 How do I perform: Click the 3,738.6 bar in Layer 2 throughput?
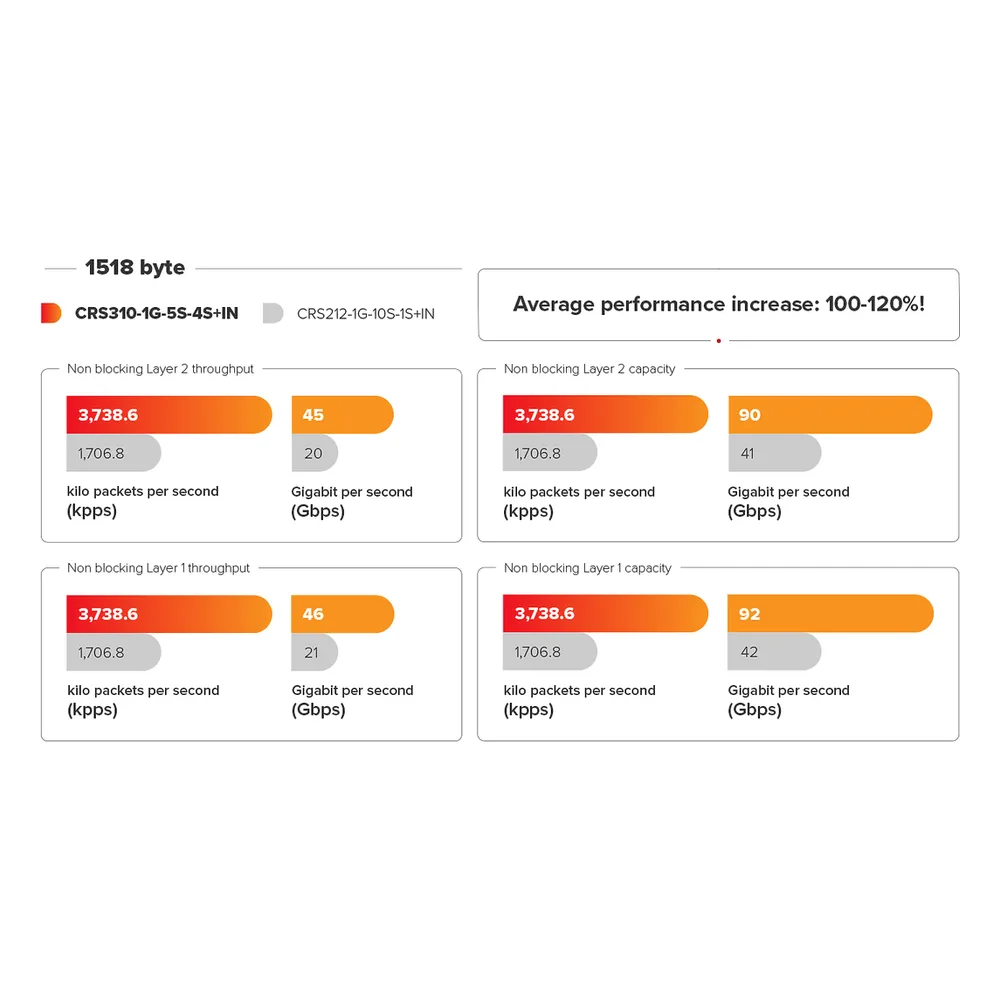(169, 415)
